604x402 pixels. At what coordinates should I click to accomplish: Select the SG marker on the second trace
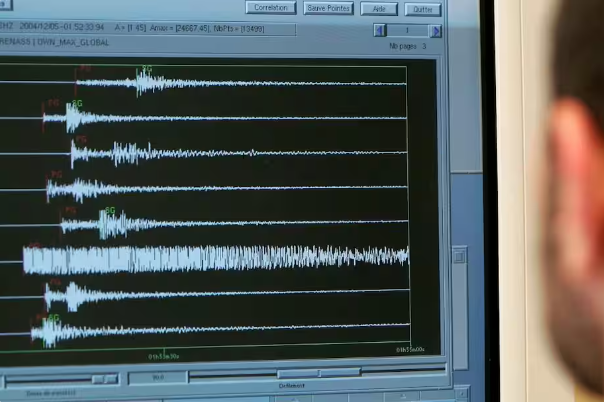tap(77, 104)
